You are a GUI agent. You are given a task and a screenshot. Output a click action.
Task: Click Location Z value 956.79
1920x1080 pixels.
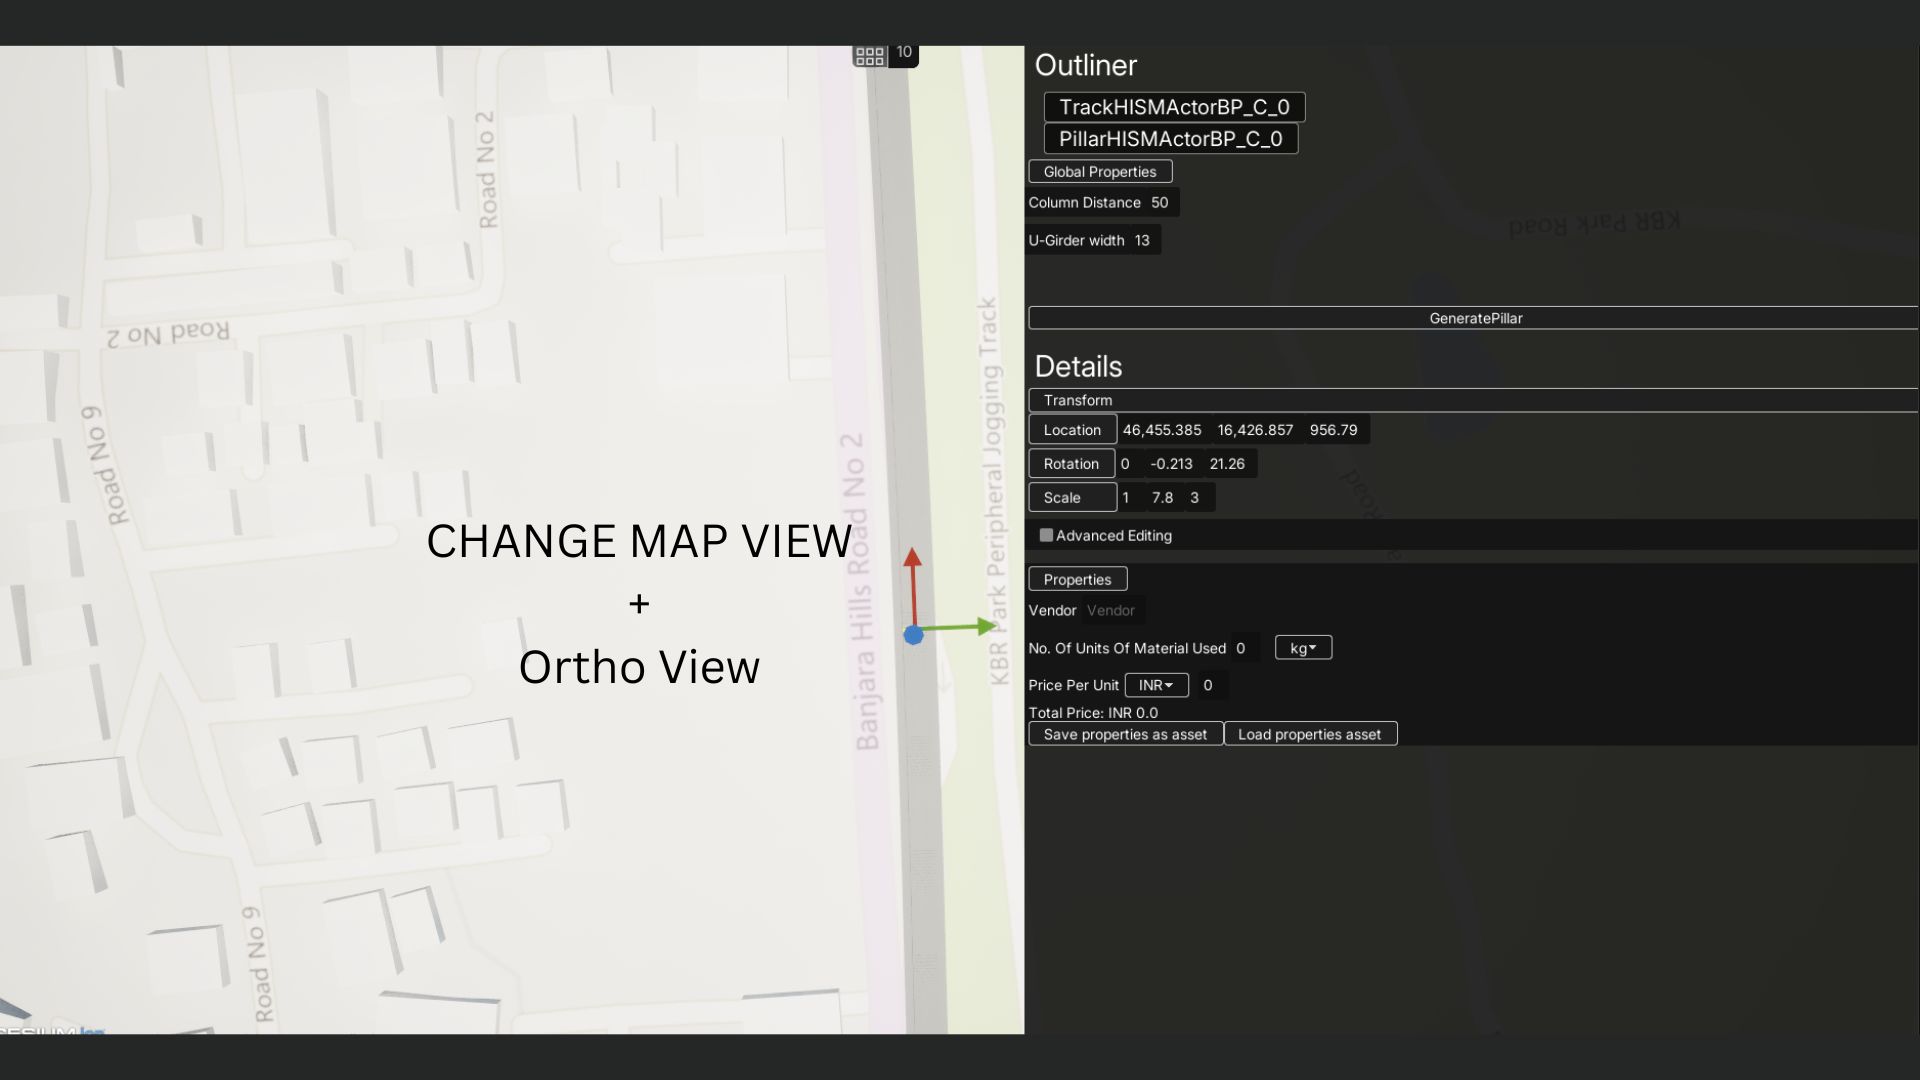click(1334, 430)
